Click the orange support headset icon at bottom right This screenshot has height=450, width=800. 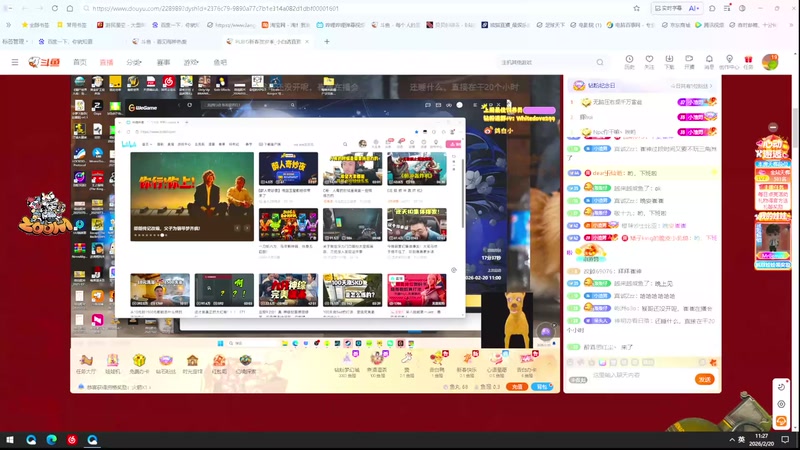pyautogui.click(x=781, y=421)
